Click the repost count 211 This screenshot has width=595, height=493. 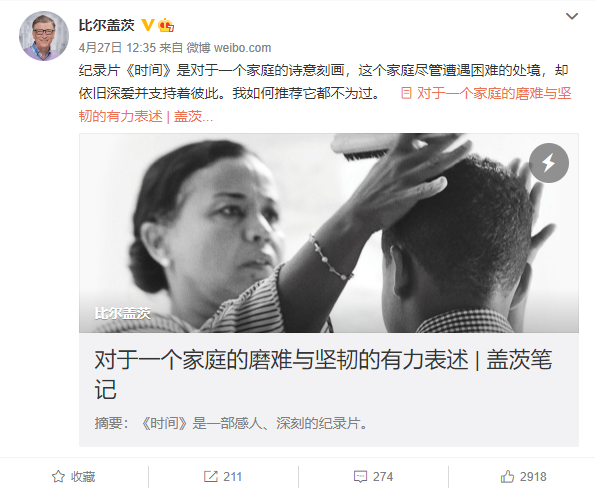coord(232,477)
